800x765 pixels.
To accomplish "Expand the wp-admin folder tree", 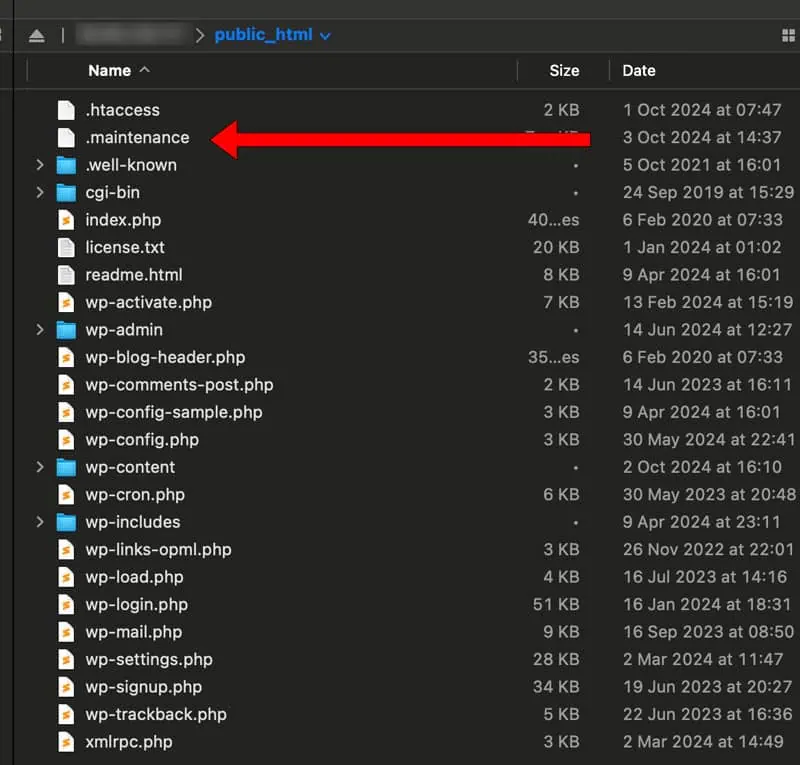I will click(39, 330).
